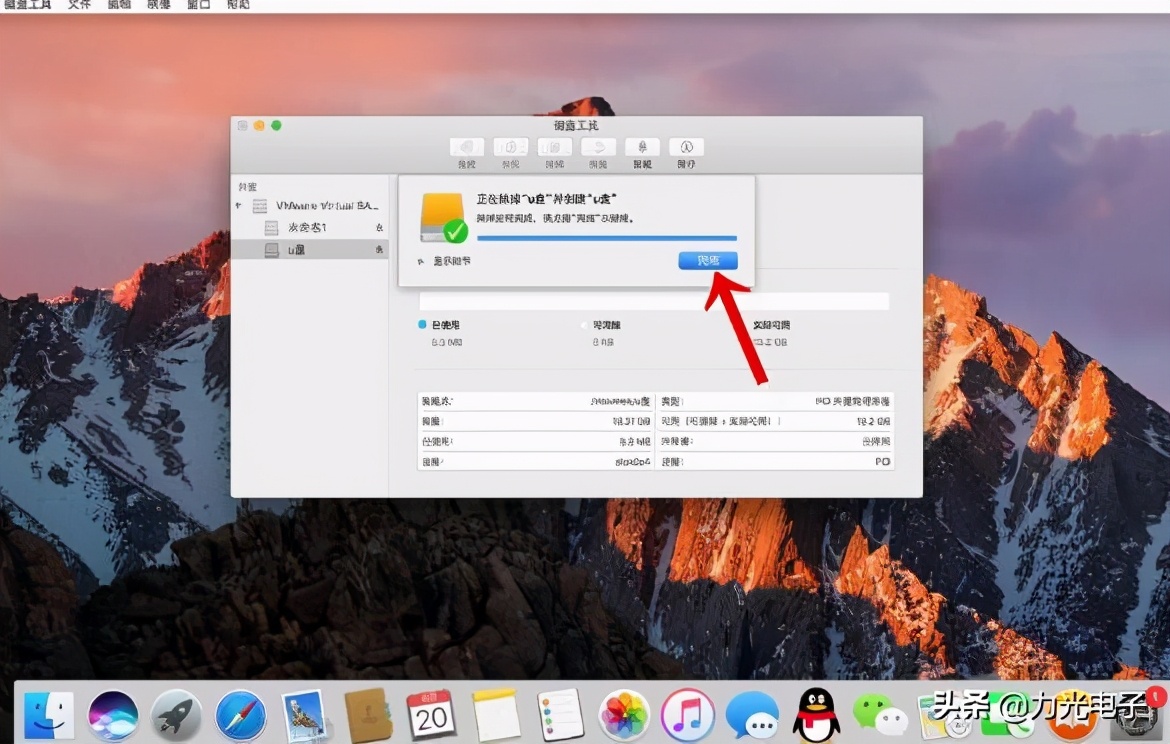Click eject icon beside the u盘 volume
Screen dimensions: 1170x744
(x=379, y=250)
